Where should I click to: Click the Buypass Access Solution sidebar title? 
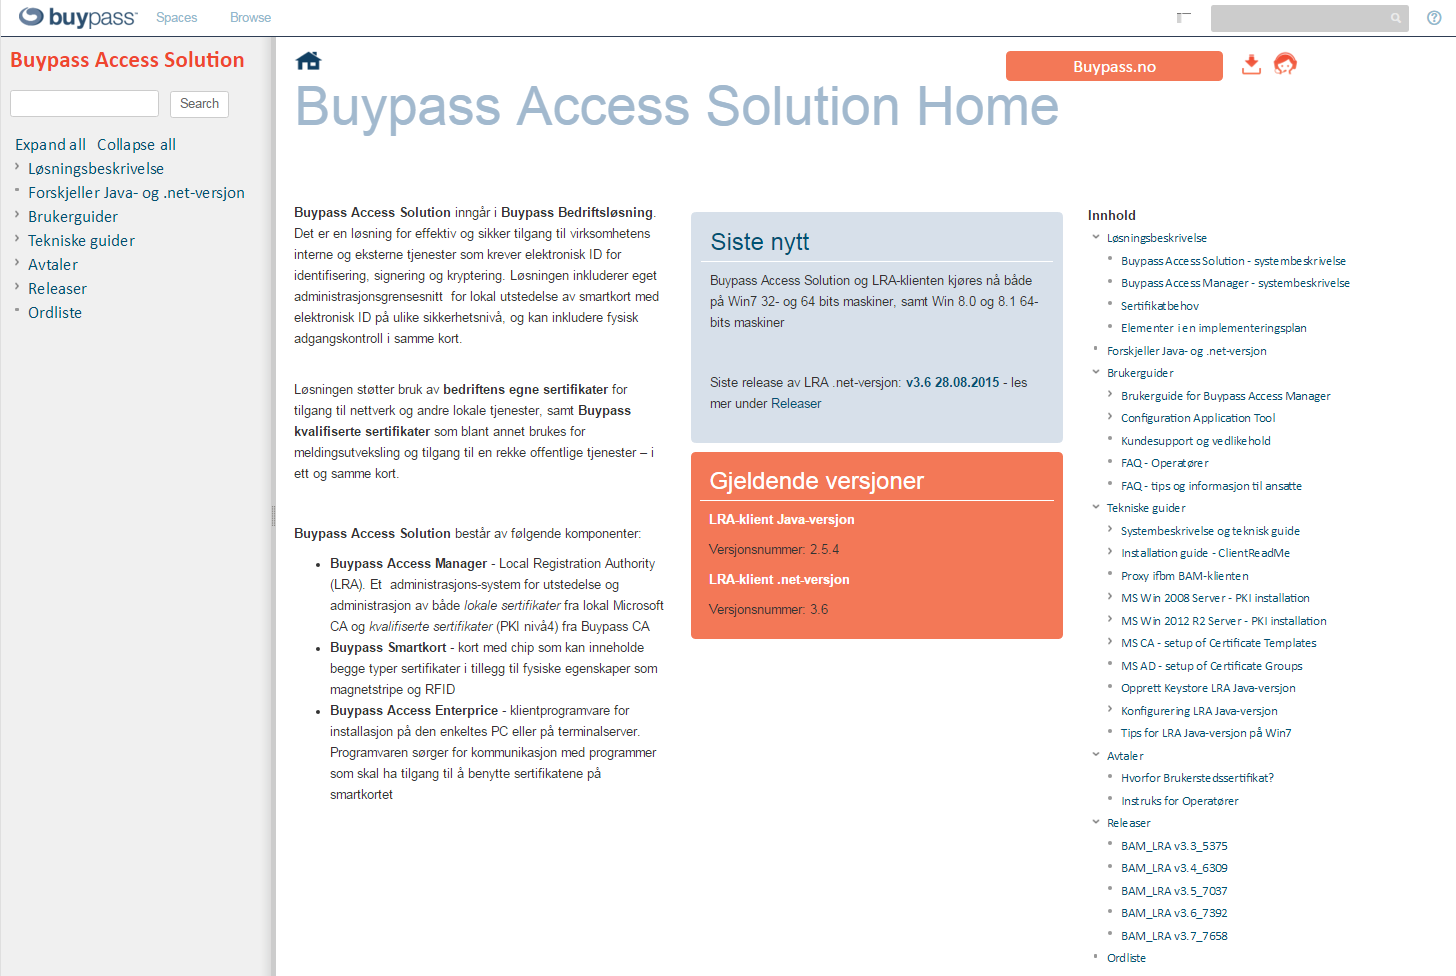pos(127,60)
